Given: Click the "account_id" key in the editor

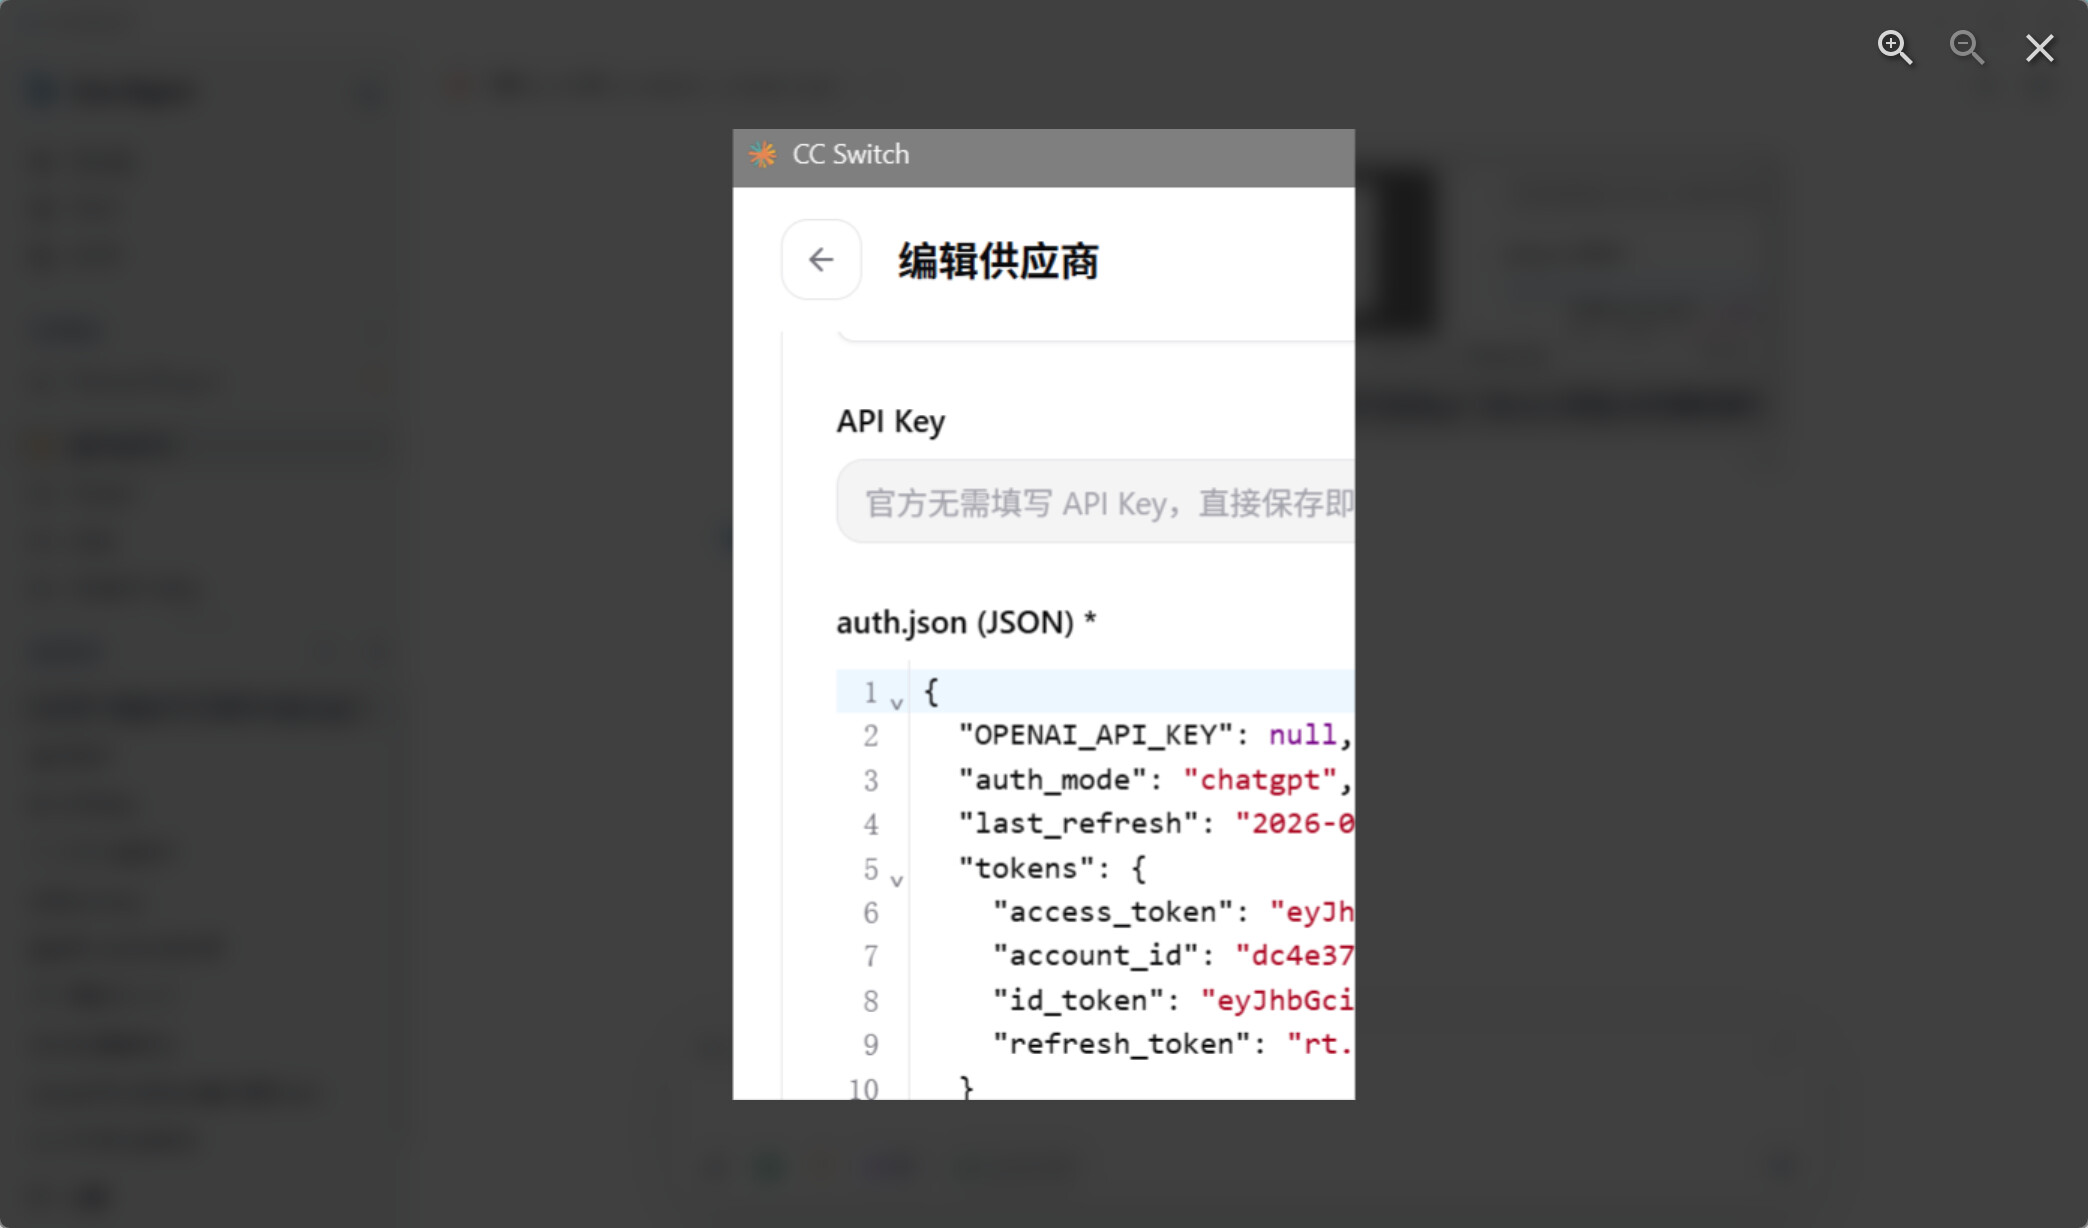Looking at the screenshot, I should click(x=1095, y=956).
